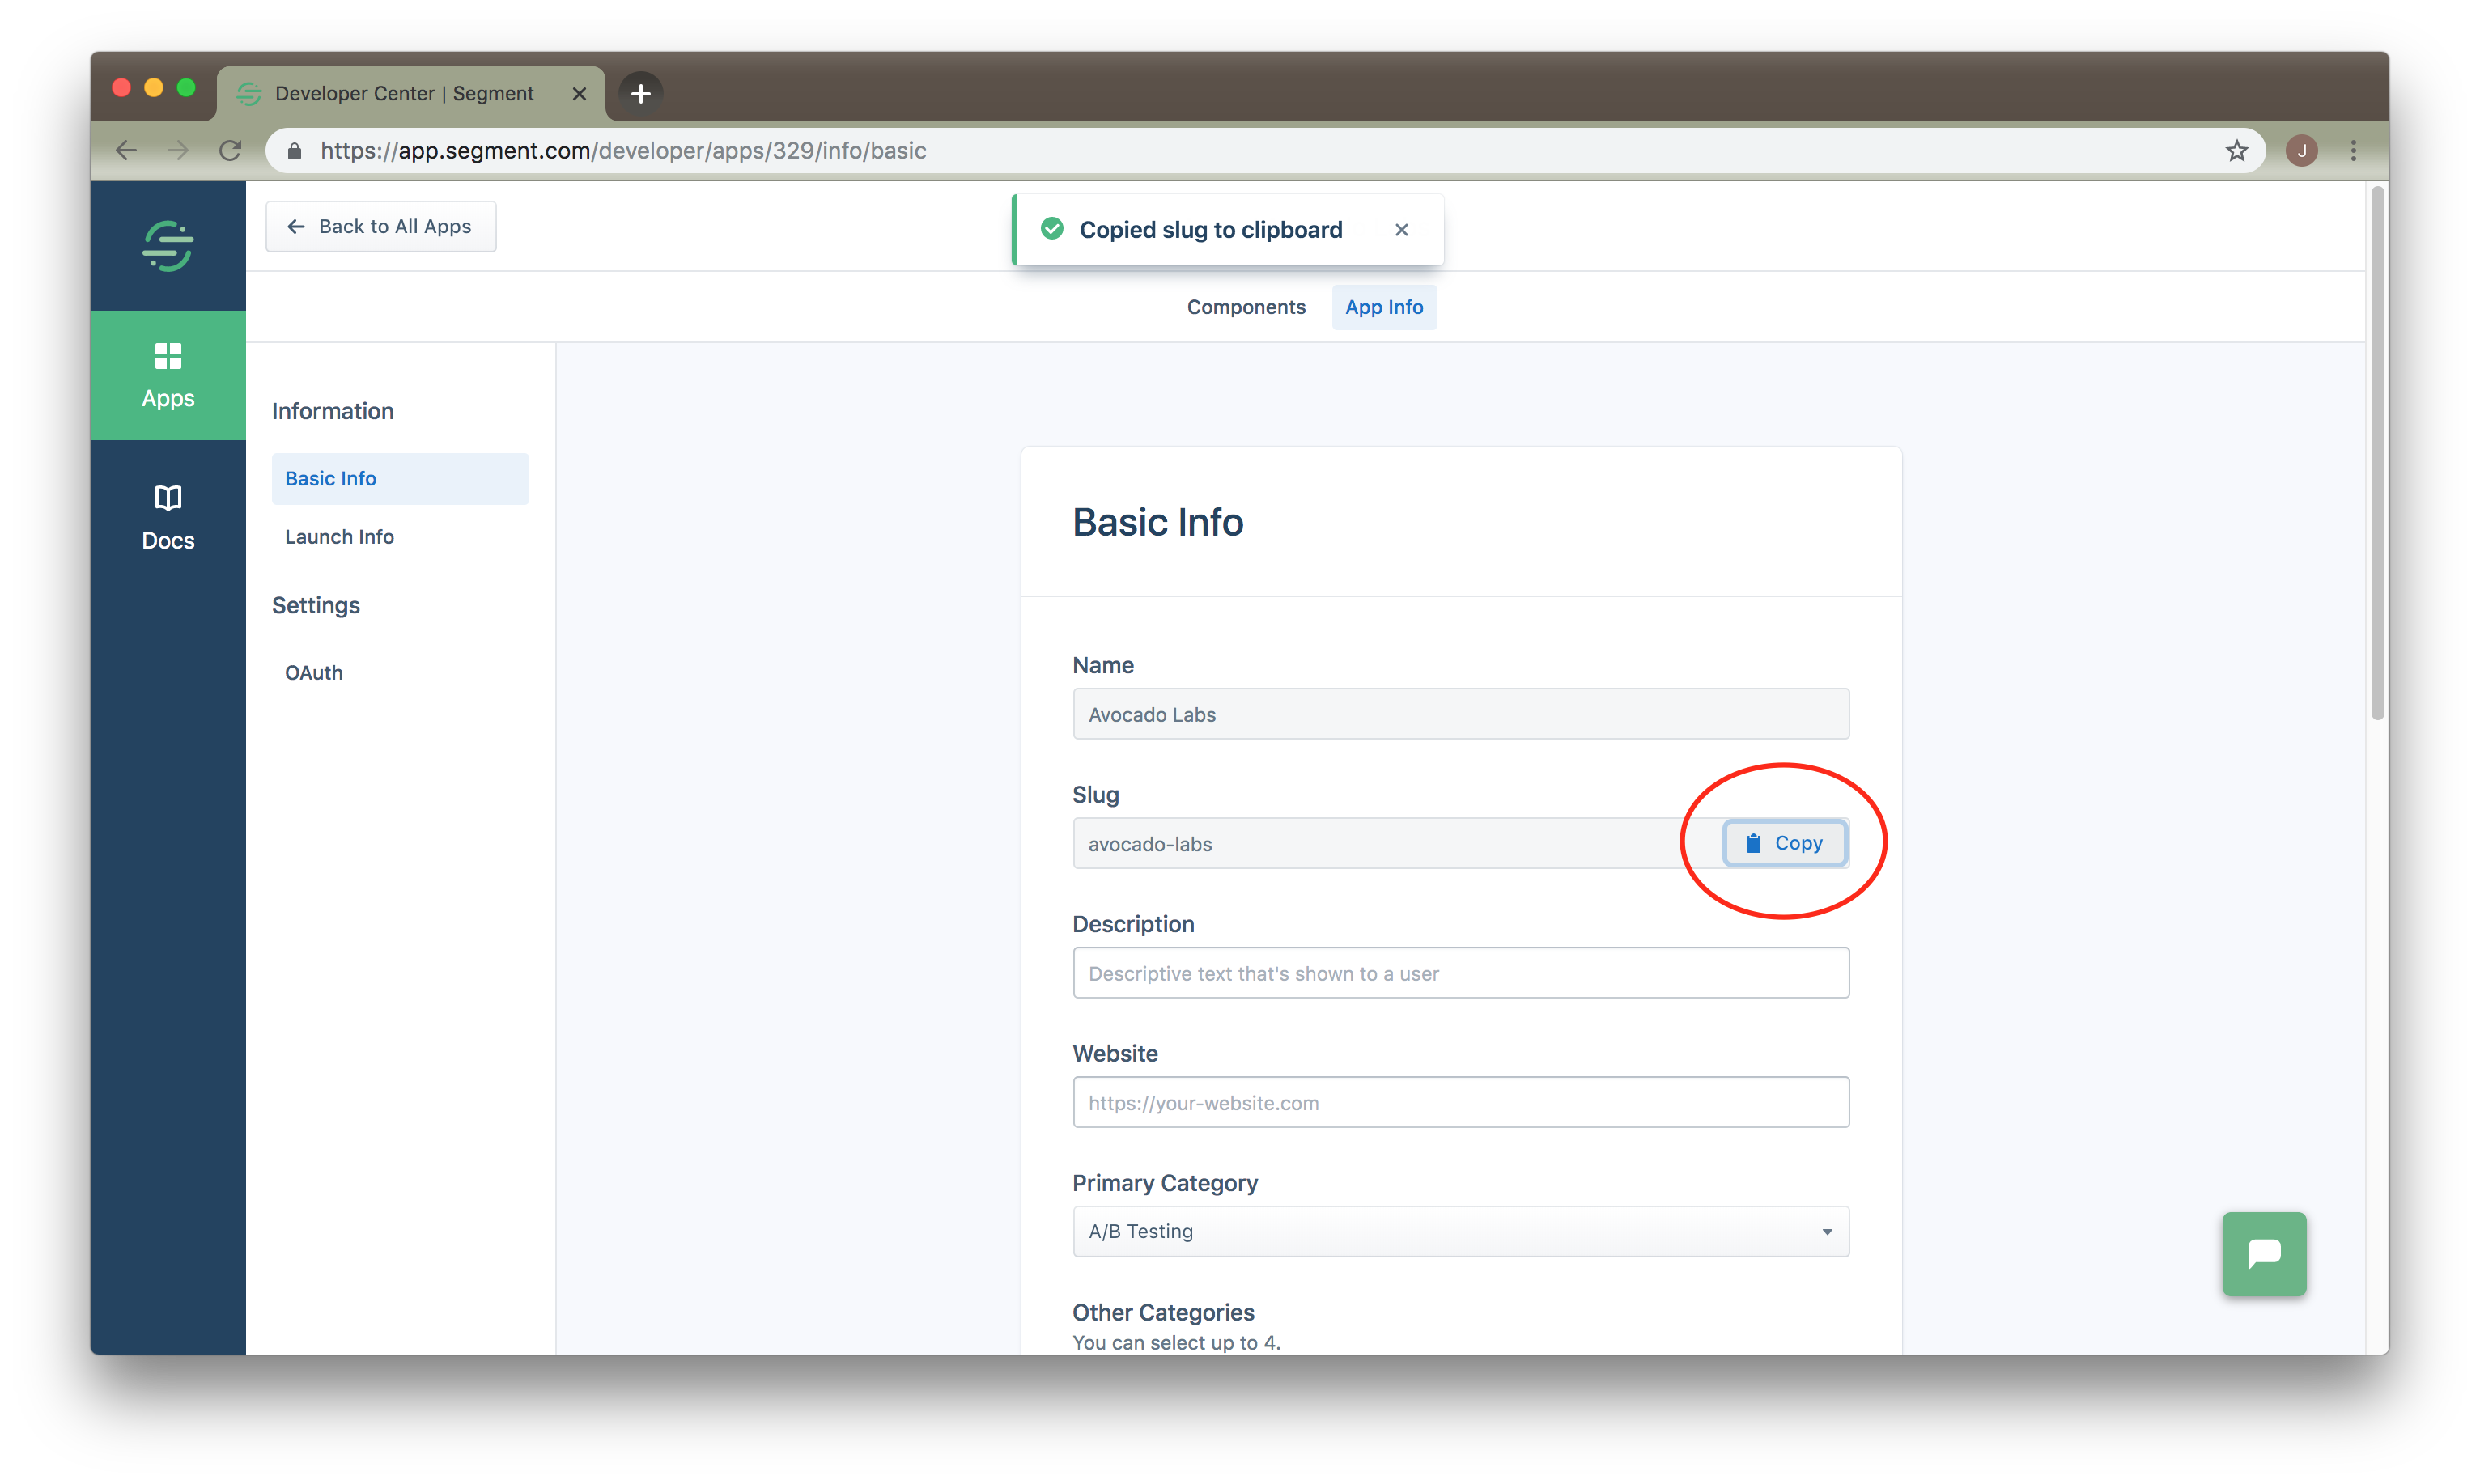Bookmark page with the star icon

tap(2236, 151)
